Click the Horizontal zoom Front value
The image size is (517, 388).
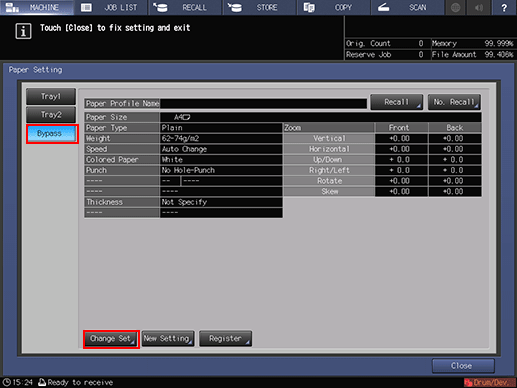pos(401,149)
